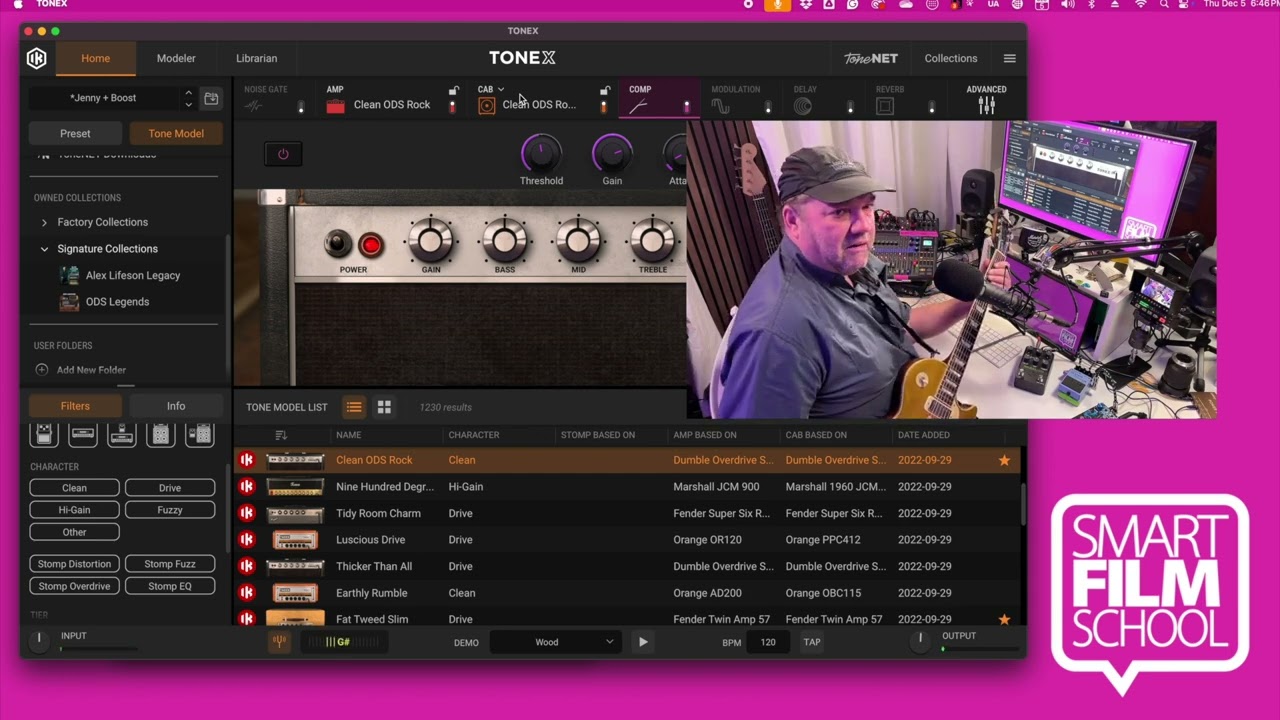Open the Wood demo dropdown
The image size is (1280, 720).
(555, 642)
